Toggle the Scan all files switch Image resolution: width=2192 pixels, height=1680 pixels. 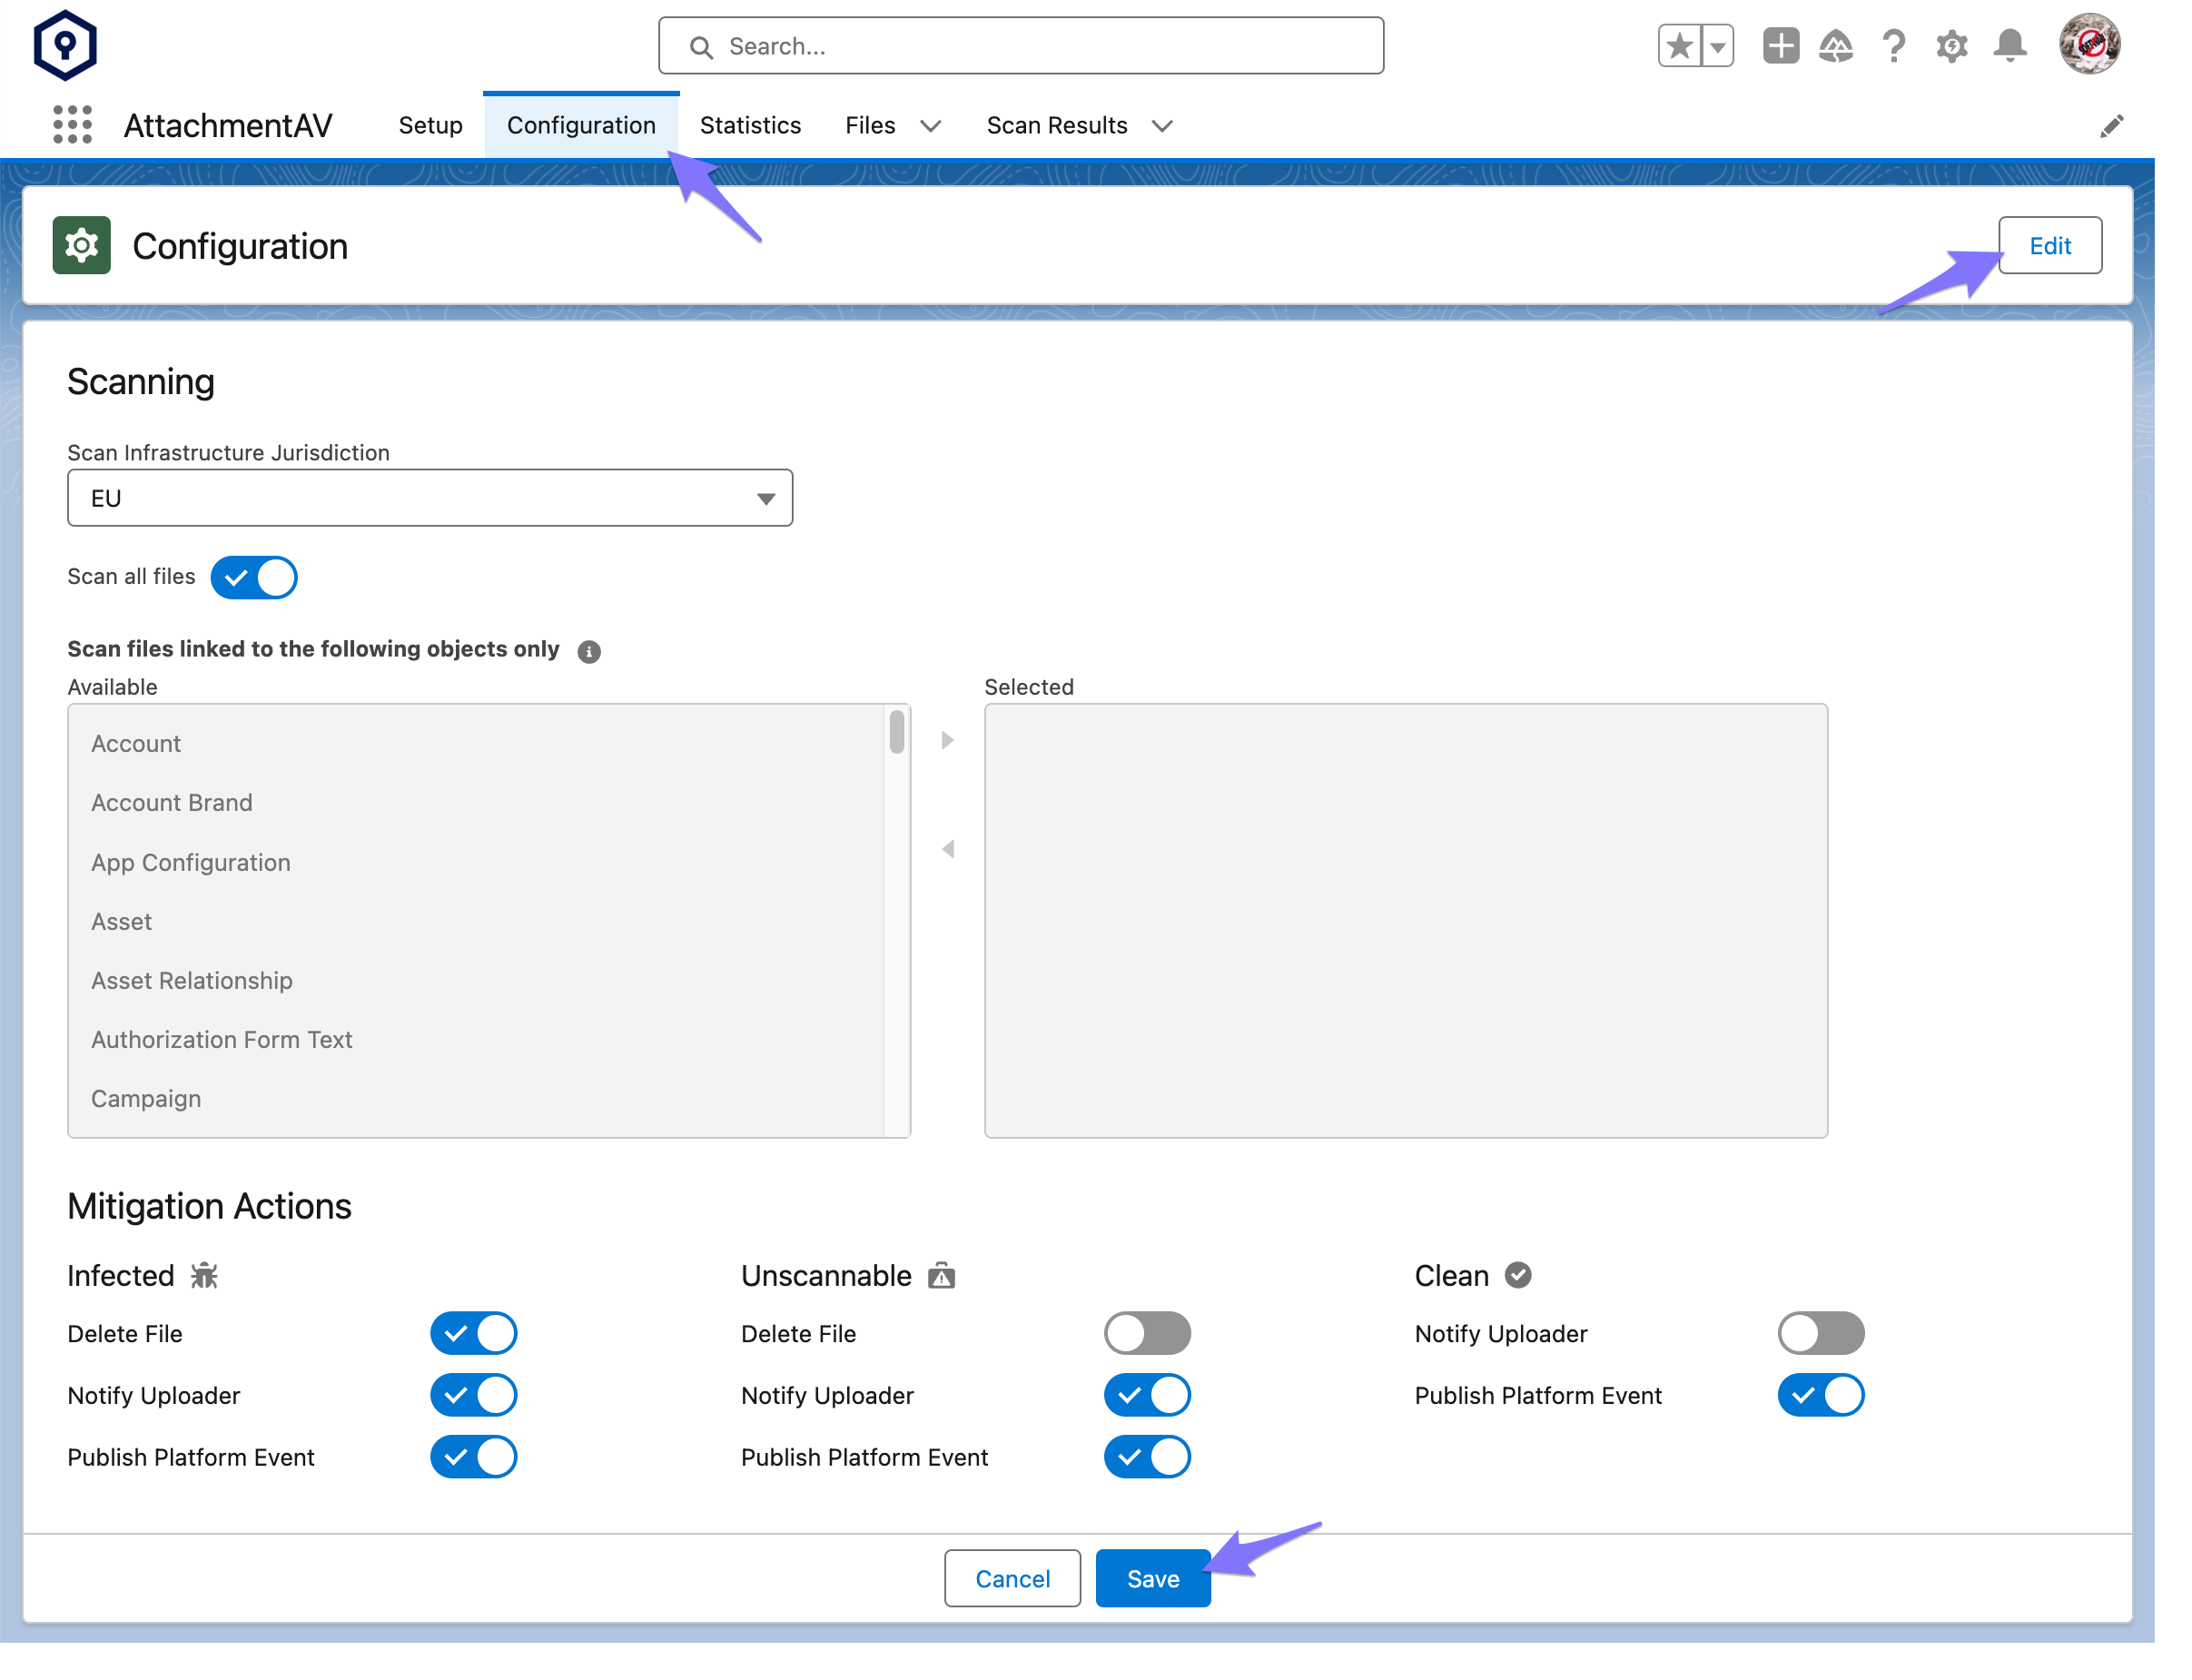(252, 577)
